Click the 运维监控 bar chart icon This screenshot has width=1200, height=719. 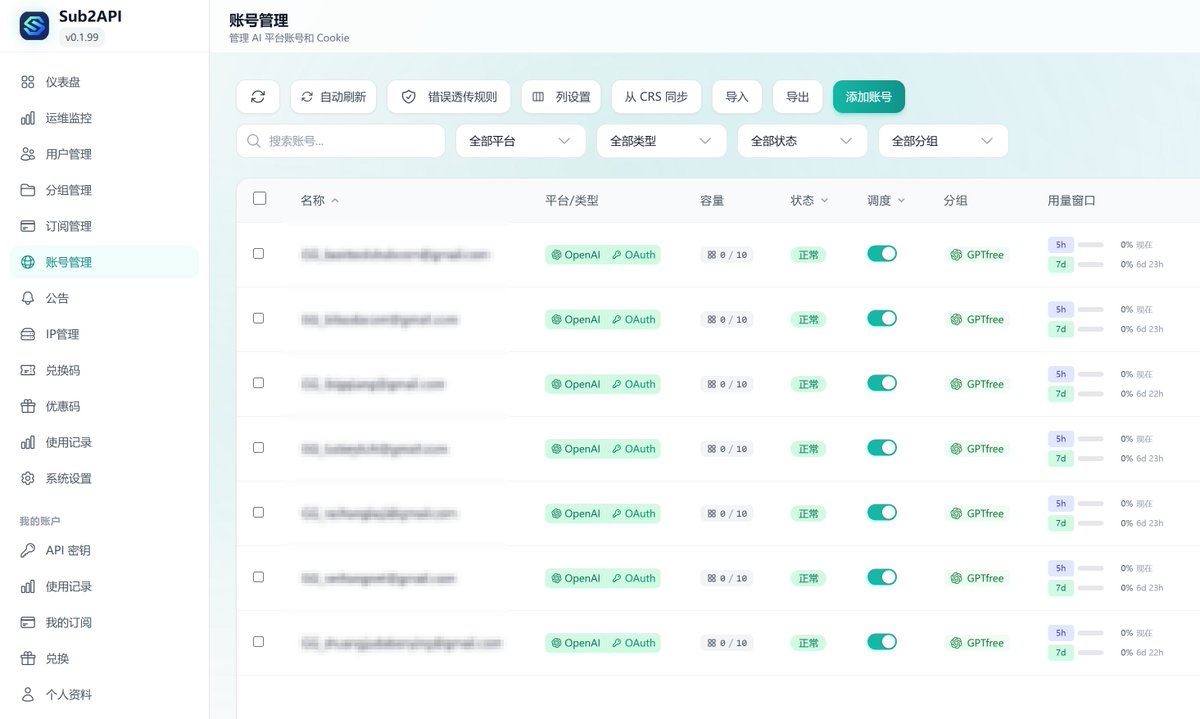(x=28, y=118)
